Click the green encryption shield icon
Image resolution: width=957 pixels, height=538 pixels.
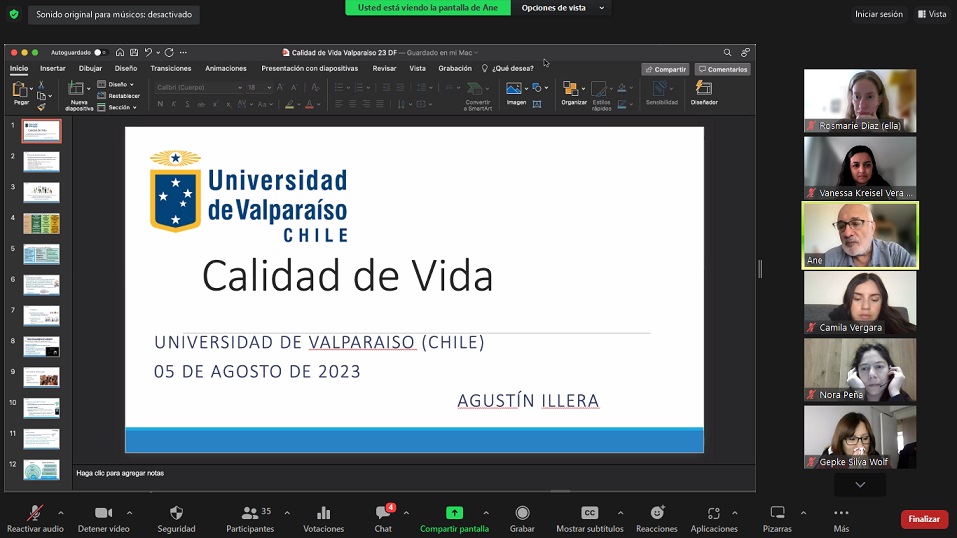pyautogui.click(x=14, y=14)
